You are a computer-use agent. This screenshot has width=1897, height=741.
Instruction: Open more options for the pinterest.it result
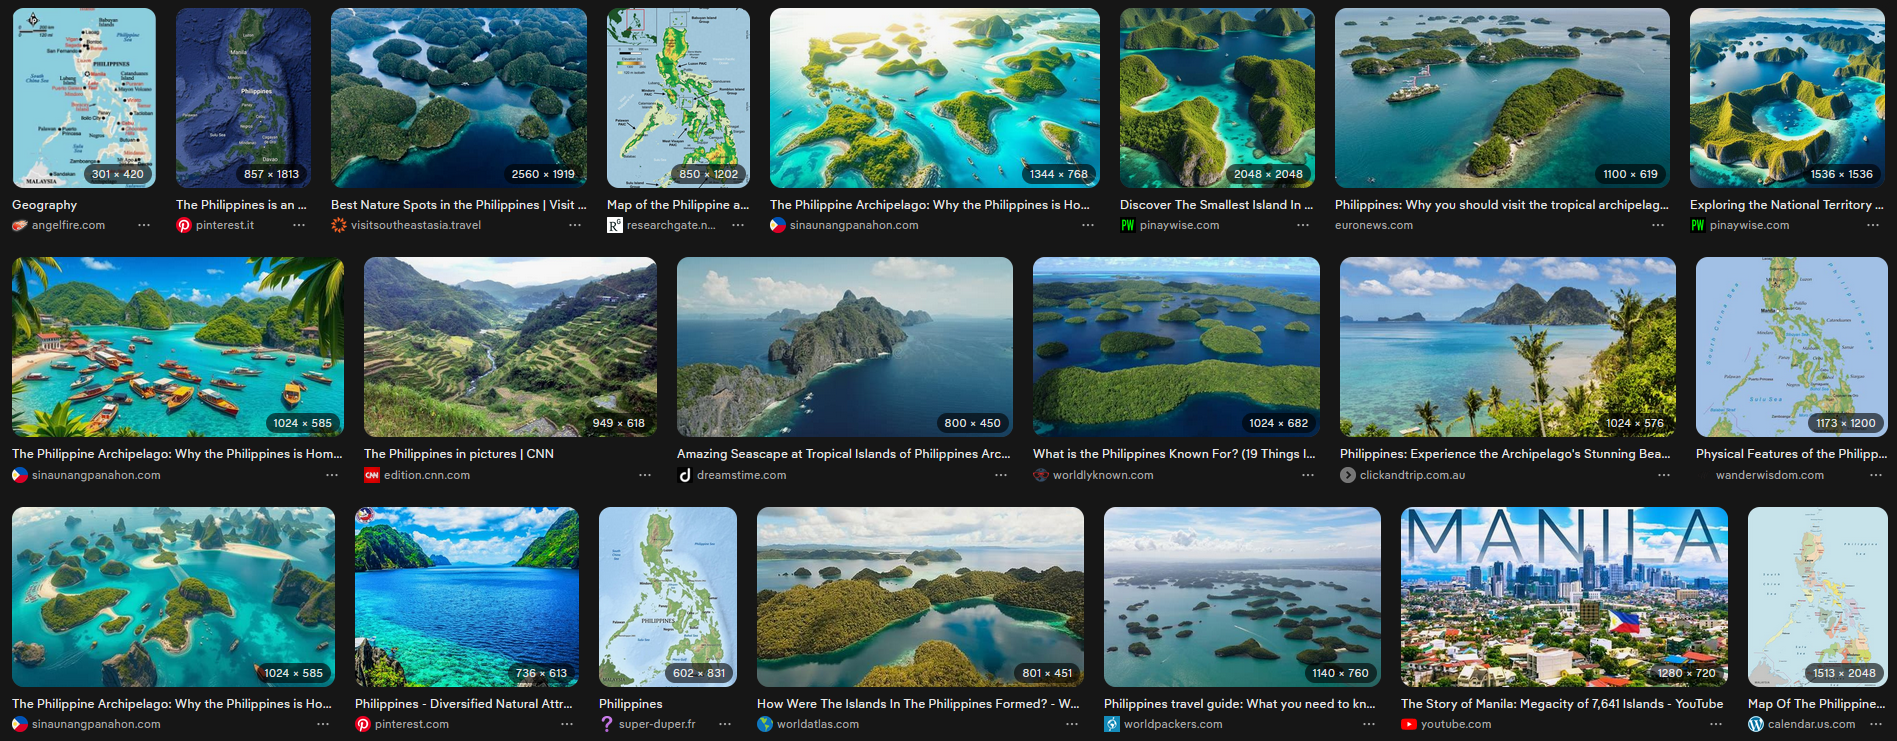point(299,226)
